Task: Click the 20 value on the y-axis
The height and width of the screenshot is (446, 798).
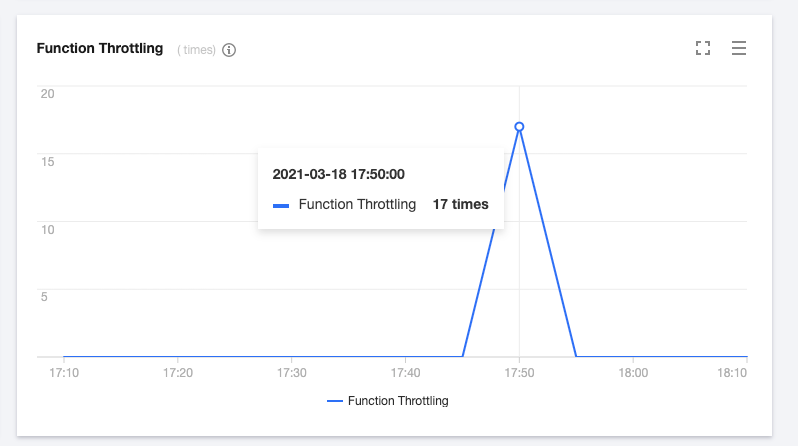Action: (x=47, y=93)
